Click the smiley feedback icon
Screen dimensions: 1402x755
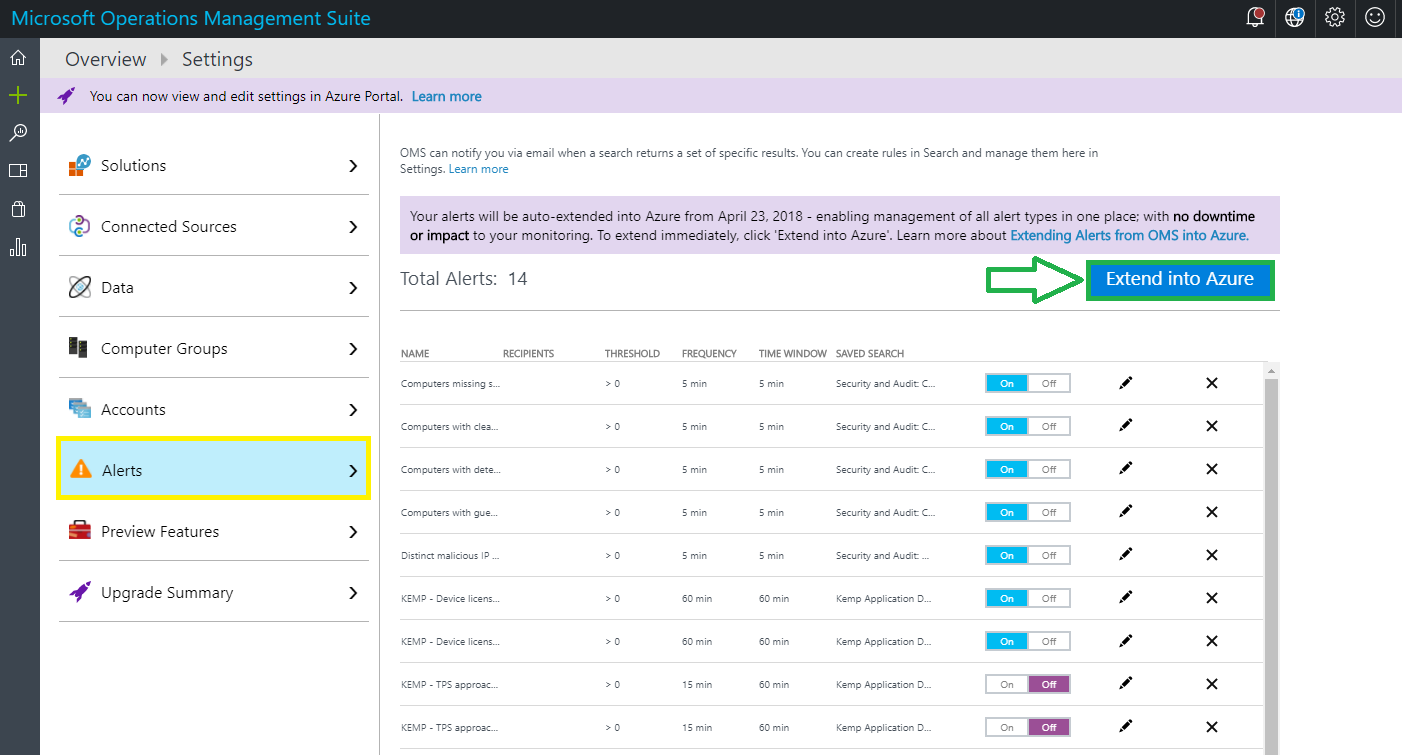click(x=1375, y=17)
